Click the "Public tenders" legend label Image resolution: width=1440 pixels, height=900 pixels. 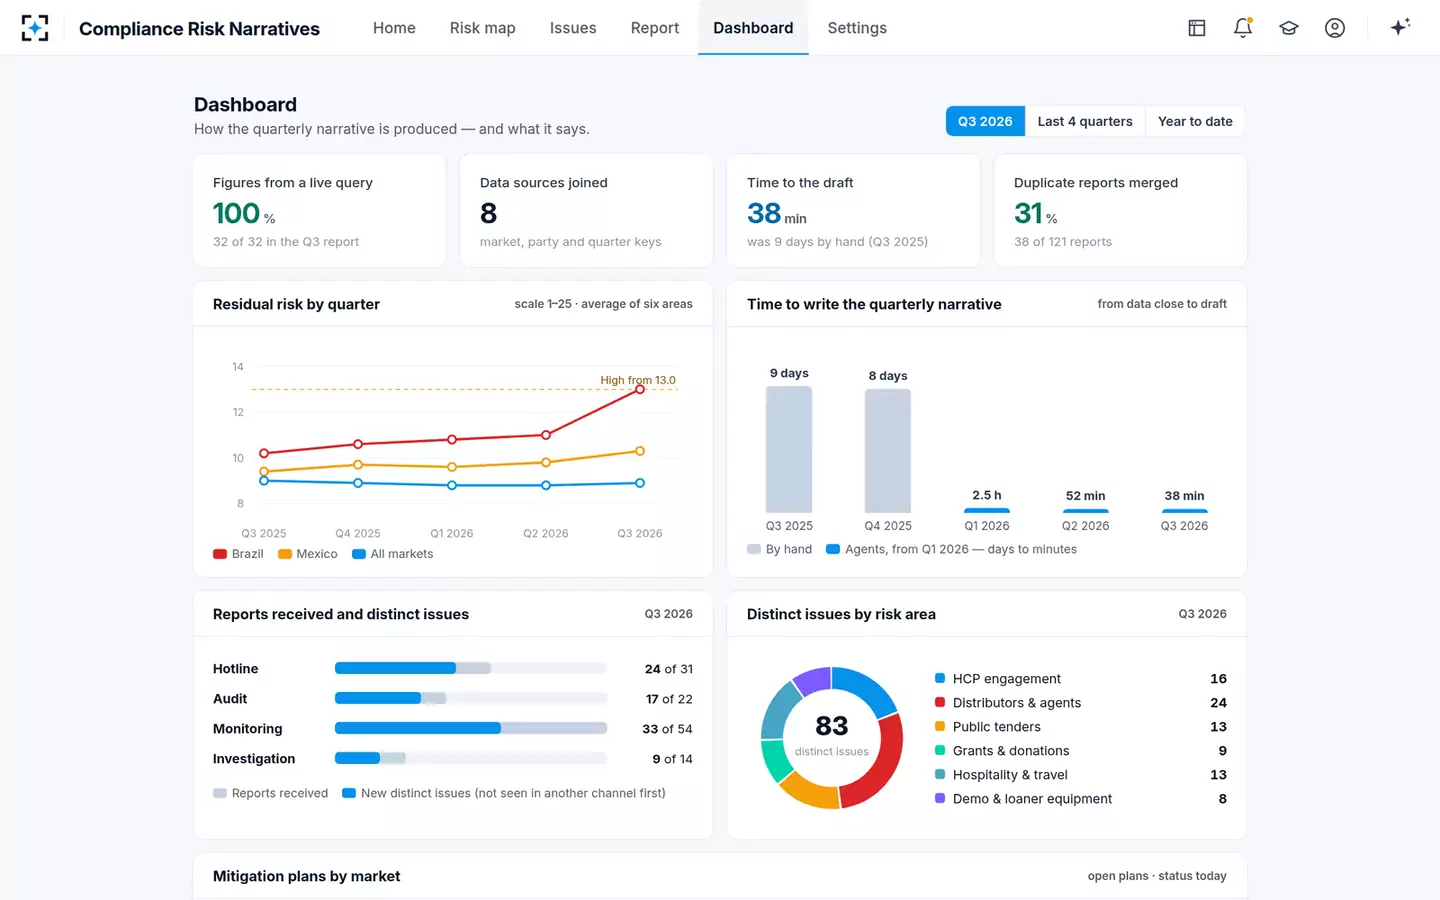(x=997, y=727)
